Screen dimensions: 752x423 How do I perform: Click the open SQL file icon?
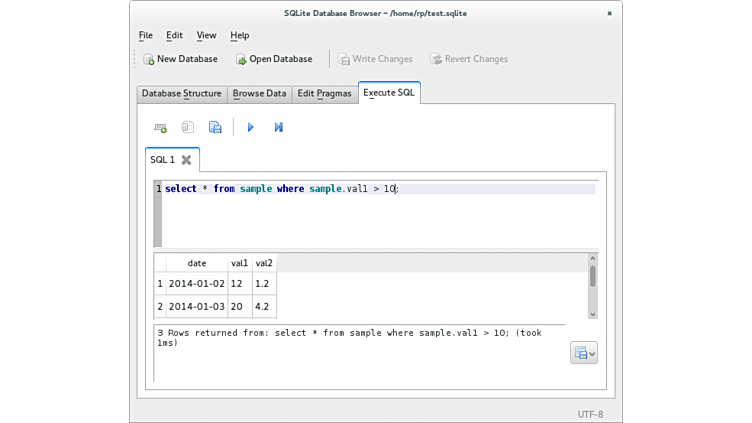(x=187, y=128)
